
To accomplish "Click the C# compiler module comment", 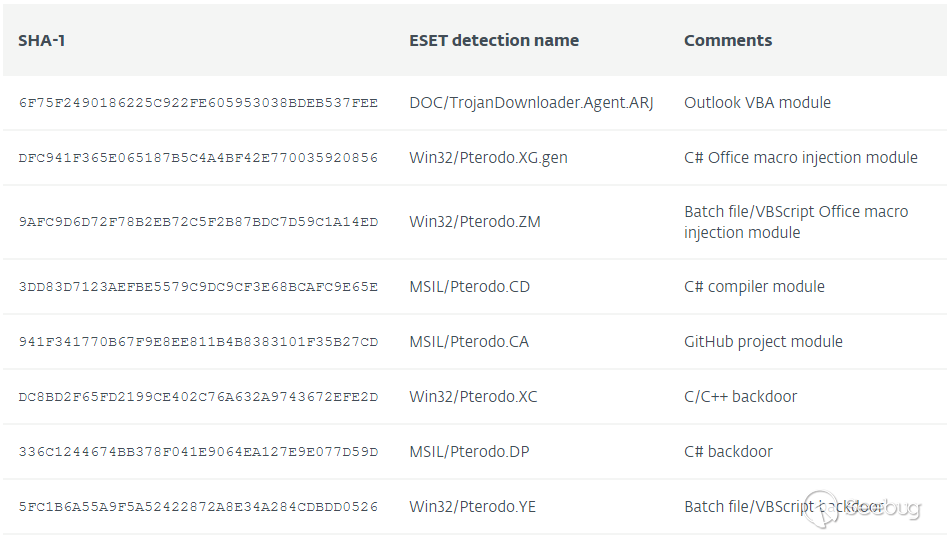I will click(754, 287).
